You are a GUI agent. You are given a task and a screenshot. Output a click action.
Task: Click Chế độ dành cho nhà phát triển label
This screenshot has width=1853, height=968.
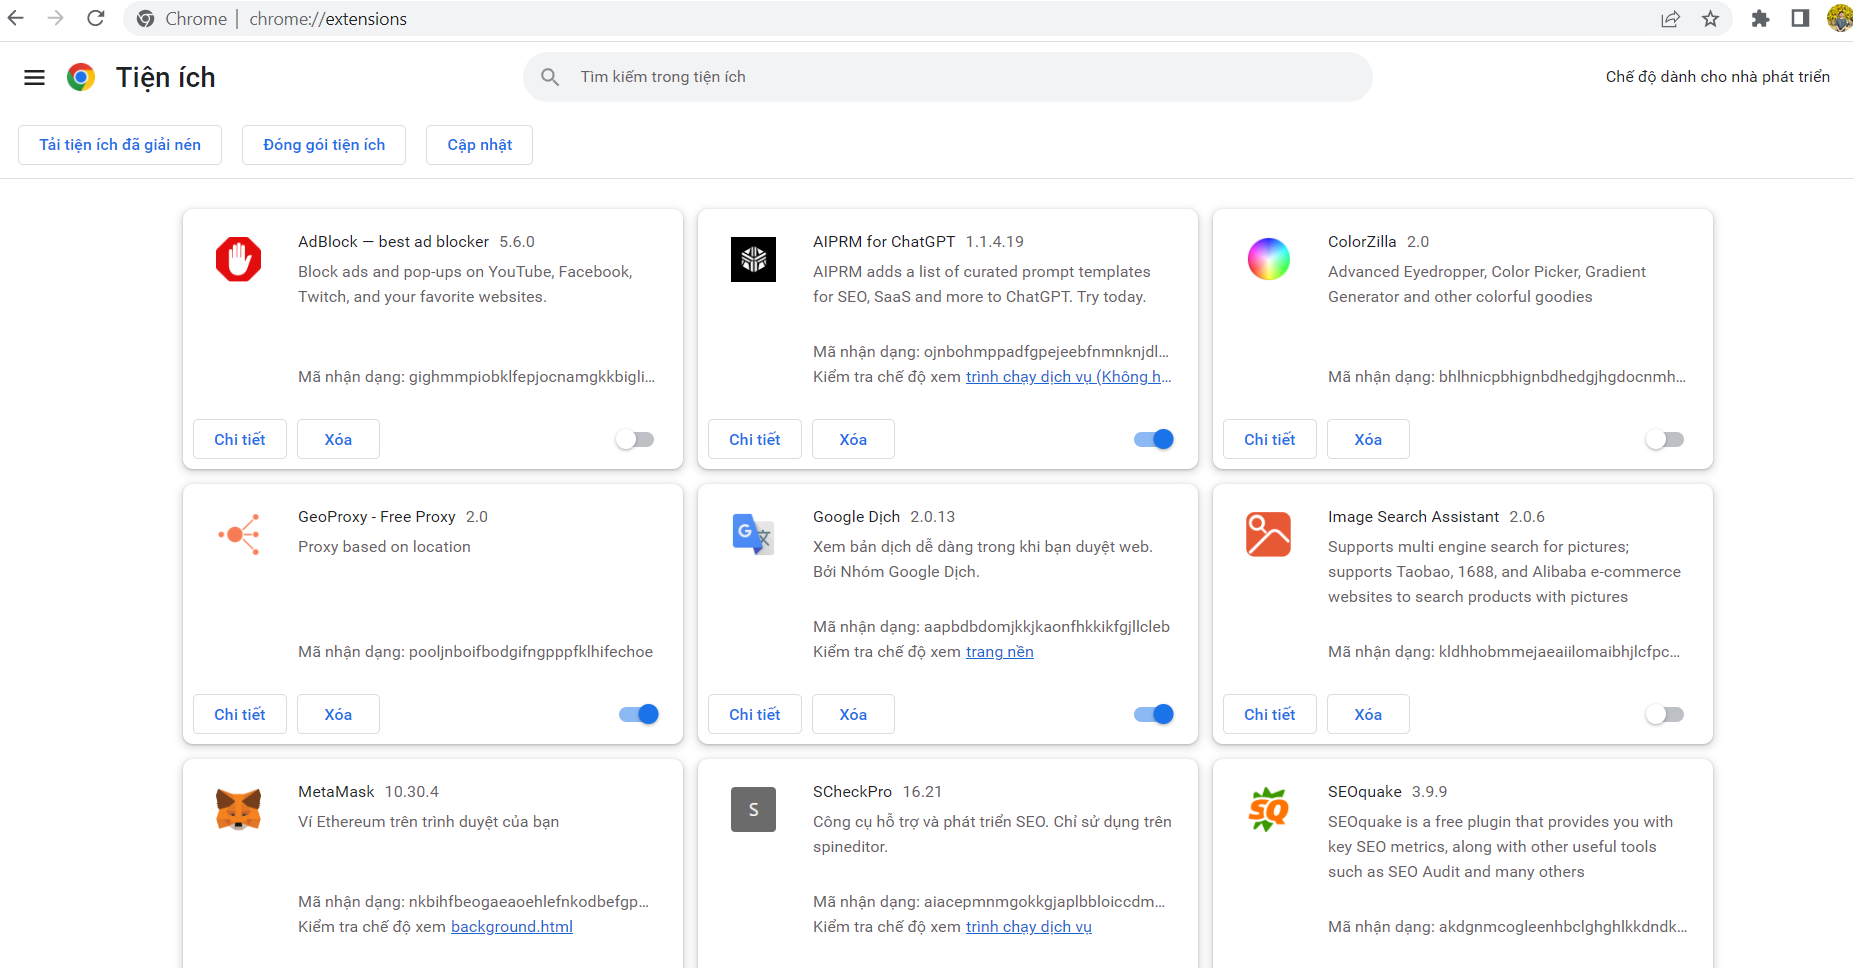tap(1718, 77)
